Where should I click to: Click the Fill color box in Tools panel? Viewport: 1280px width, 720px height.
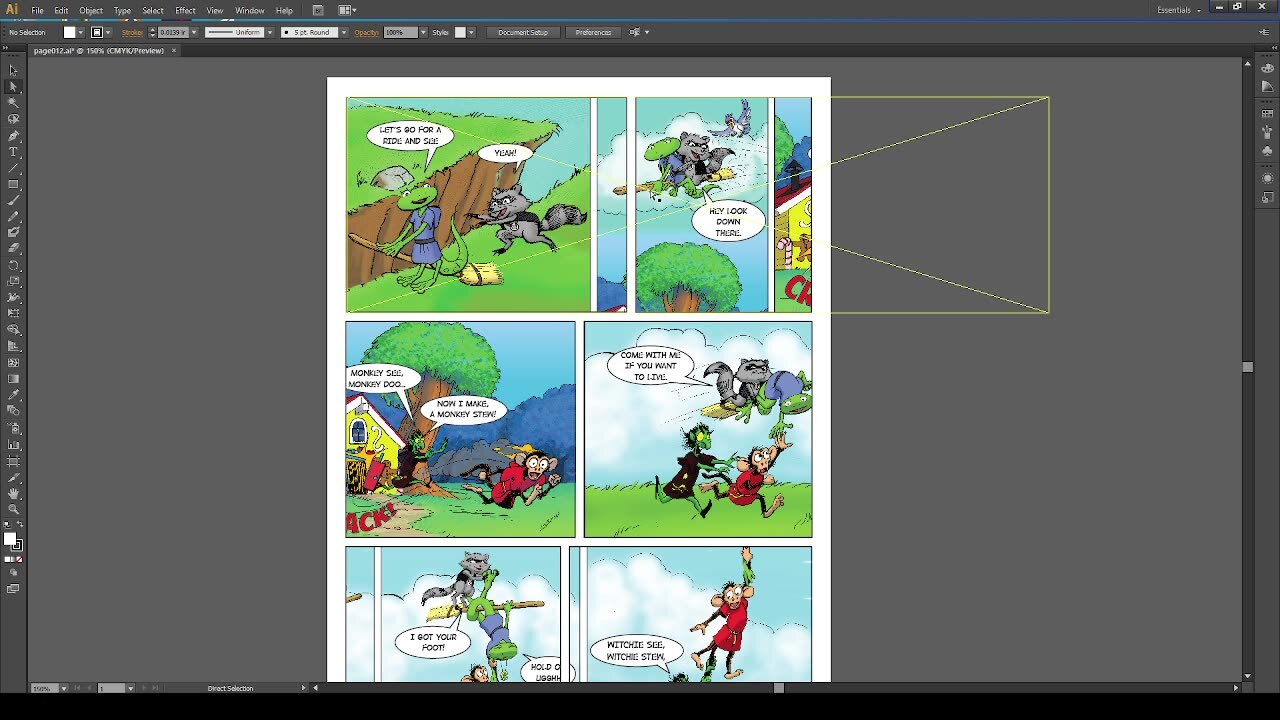coord(10,540)
